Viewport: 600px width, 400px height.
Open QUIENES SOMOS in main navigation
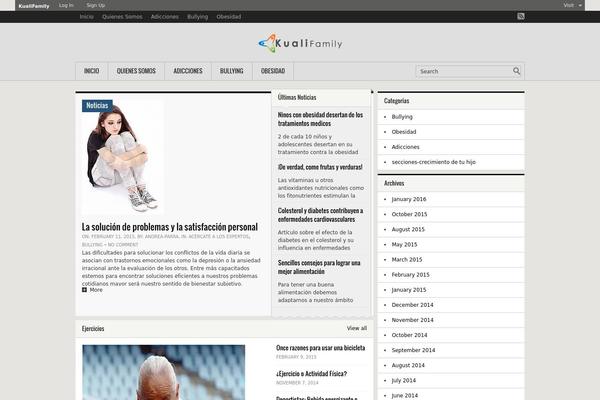(136, 71)
